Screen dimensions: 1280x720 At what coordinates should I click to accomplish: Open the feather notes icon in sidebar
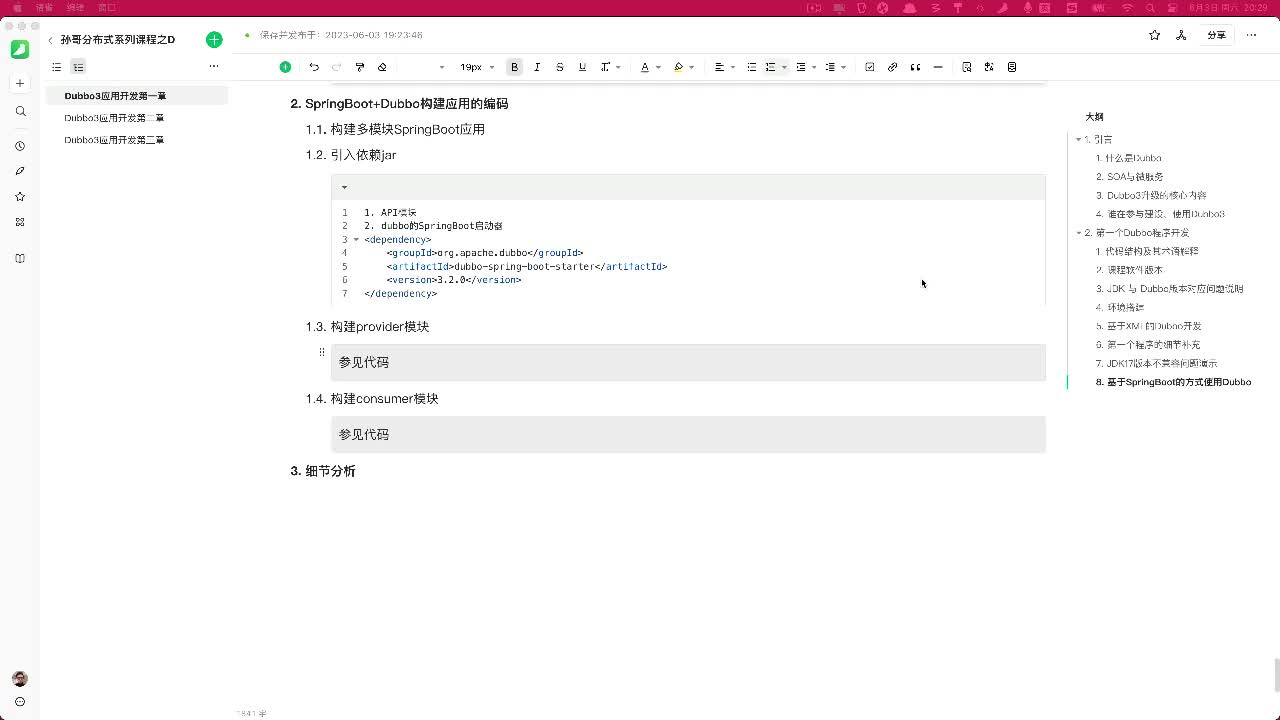(20, 171)
